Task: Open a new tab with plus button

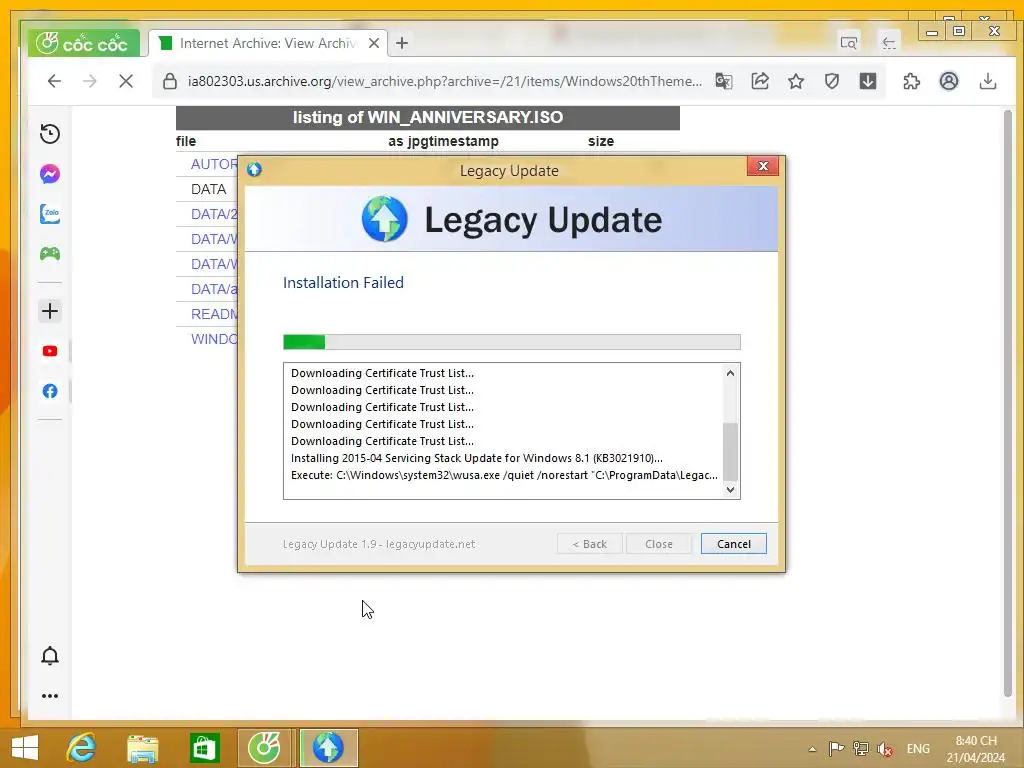Action: [402, 43]
